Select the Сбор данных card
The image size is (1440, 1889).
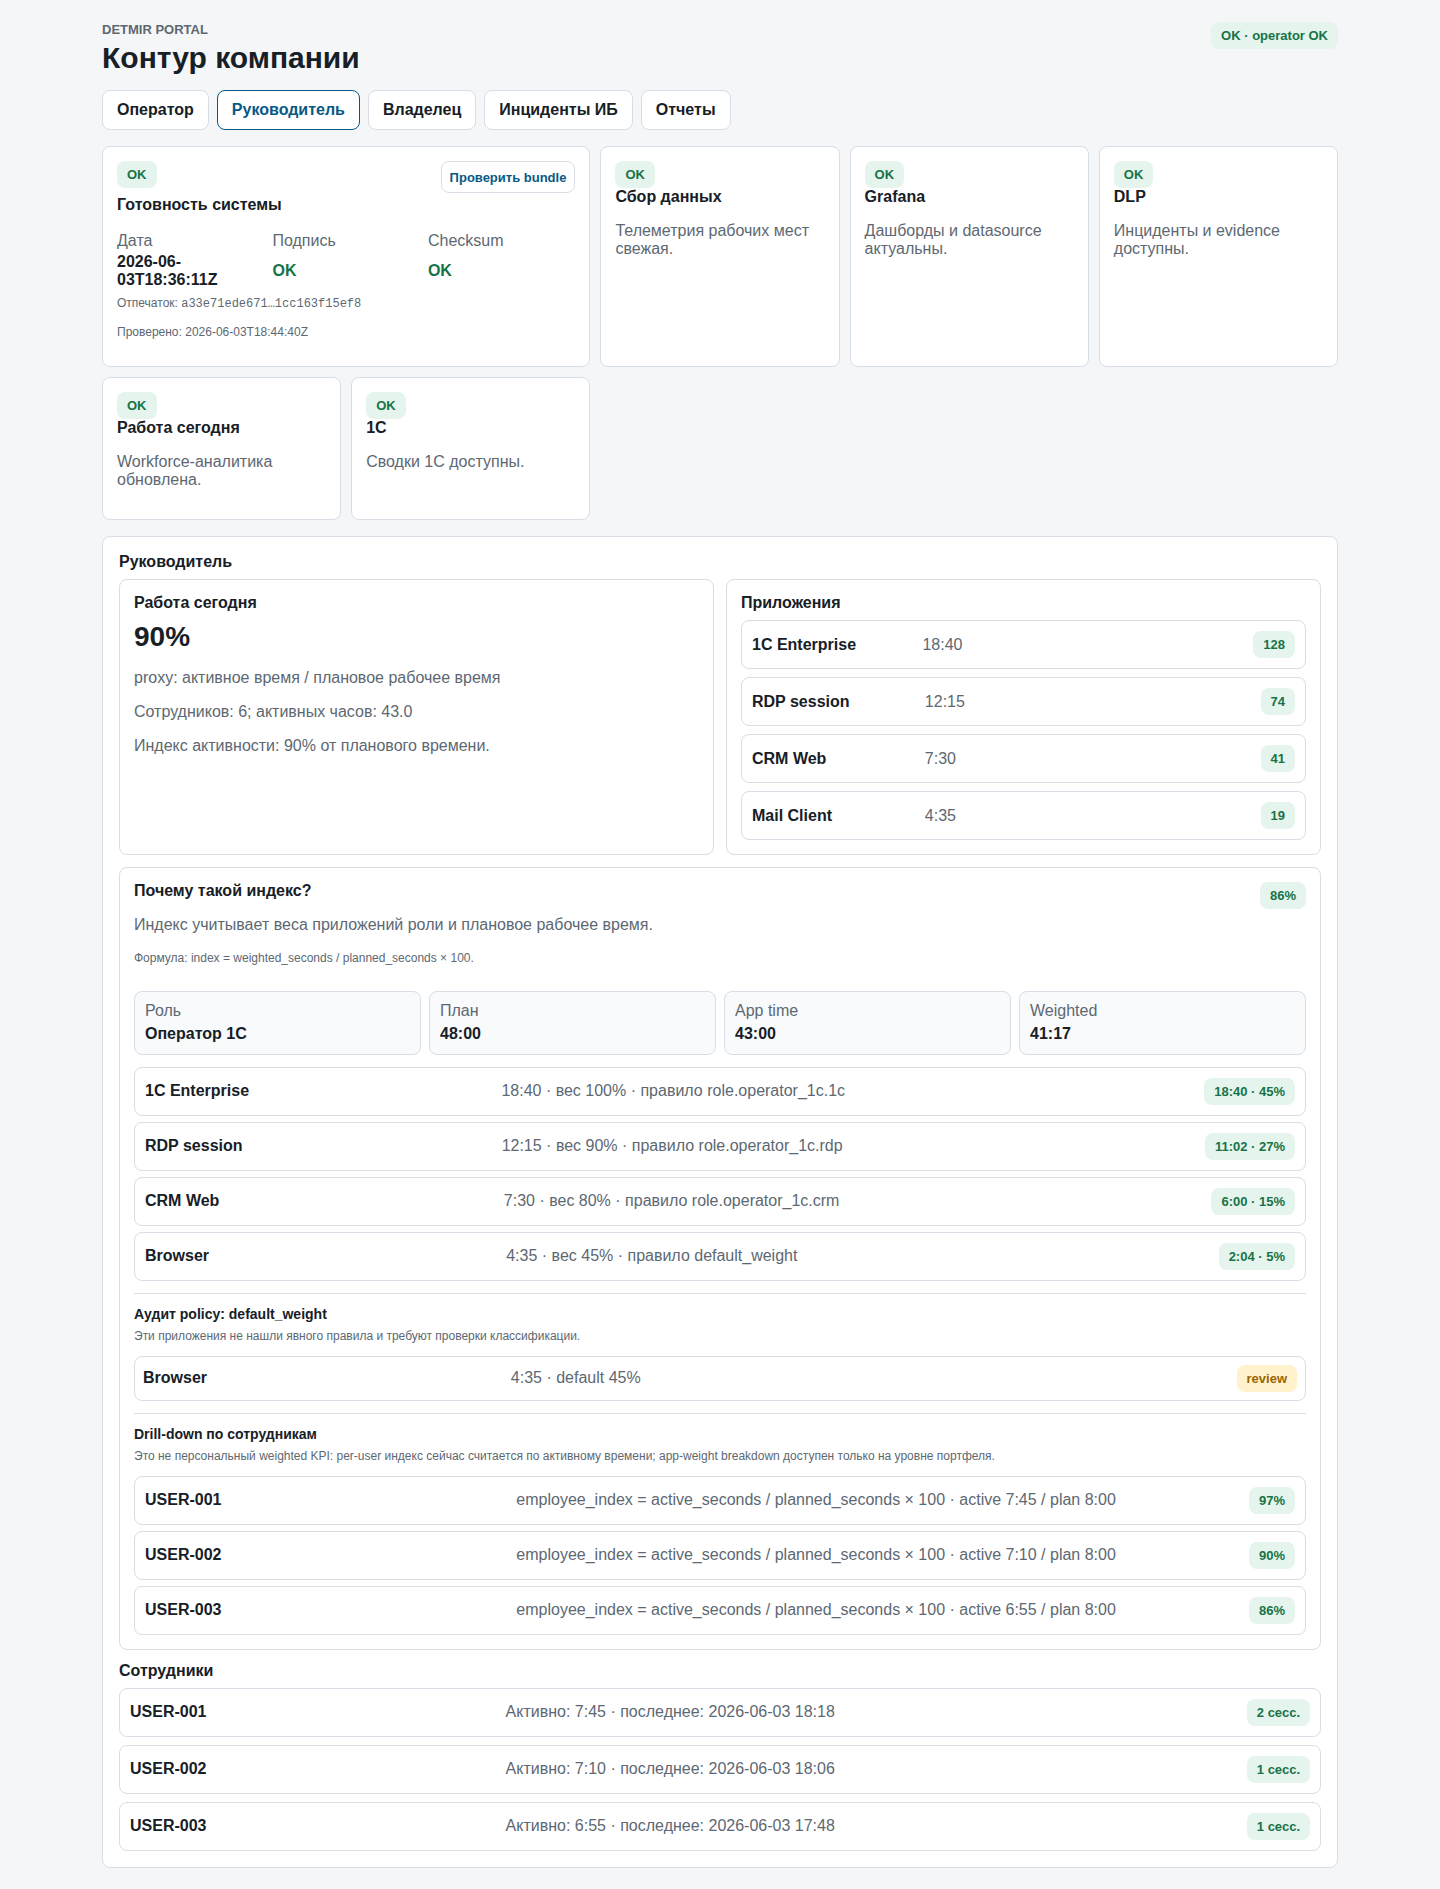point(719,256)
